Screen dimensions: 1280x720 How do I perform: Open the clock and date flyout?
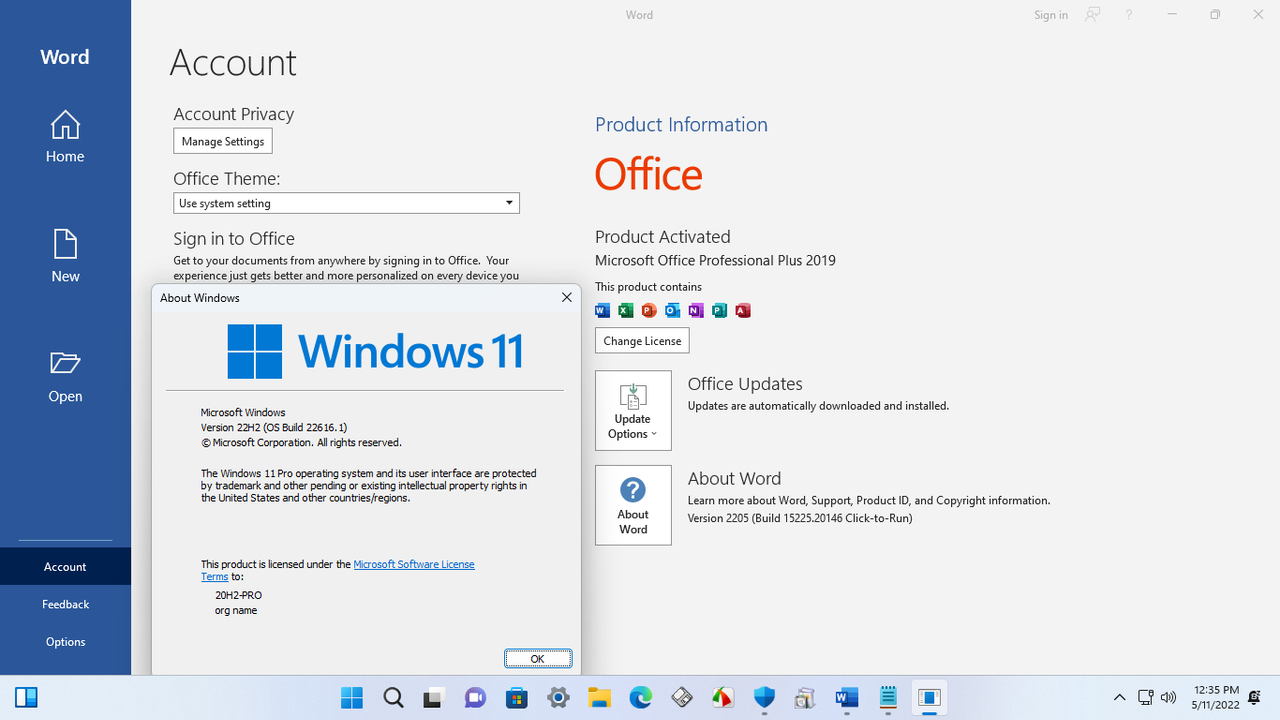pyautogui.click(x=1216, y=698)
